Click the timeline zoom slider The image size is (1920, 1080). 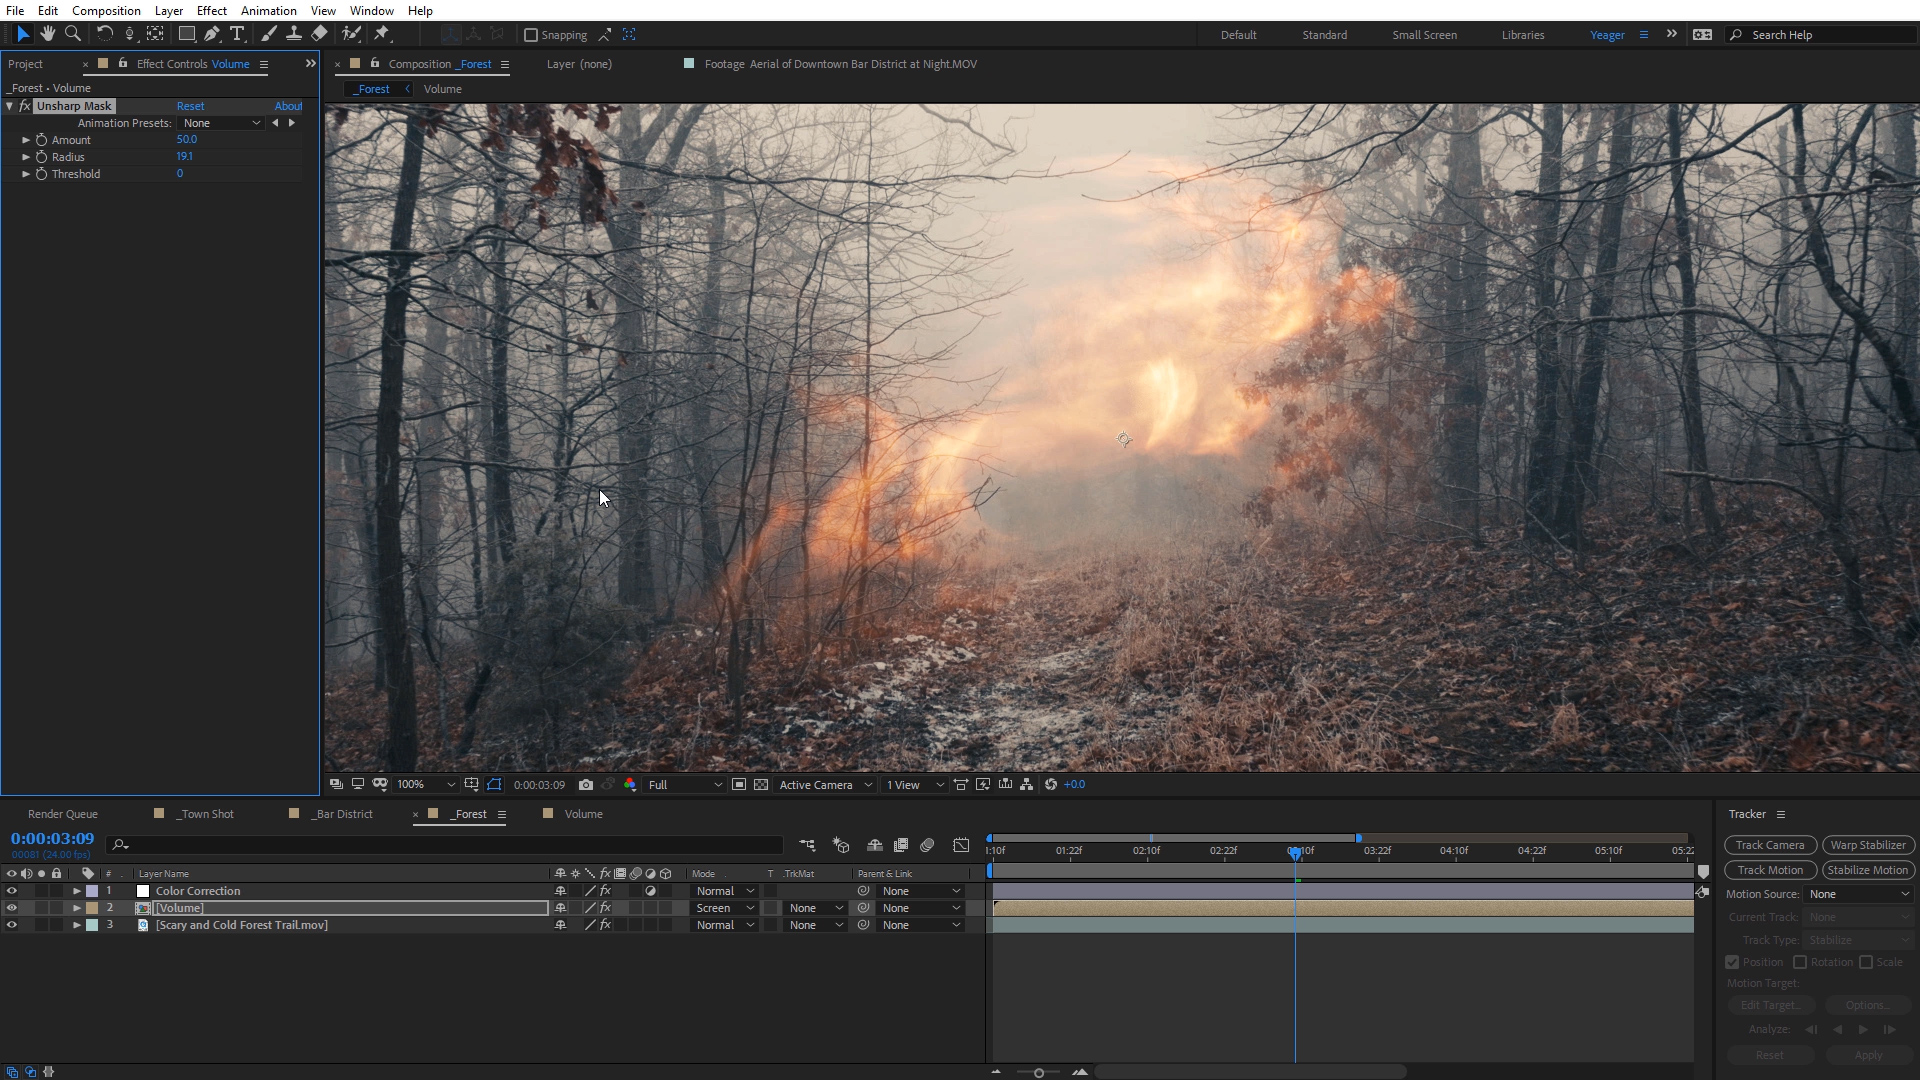(1039, 1073)
